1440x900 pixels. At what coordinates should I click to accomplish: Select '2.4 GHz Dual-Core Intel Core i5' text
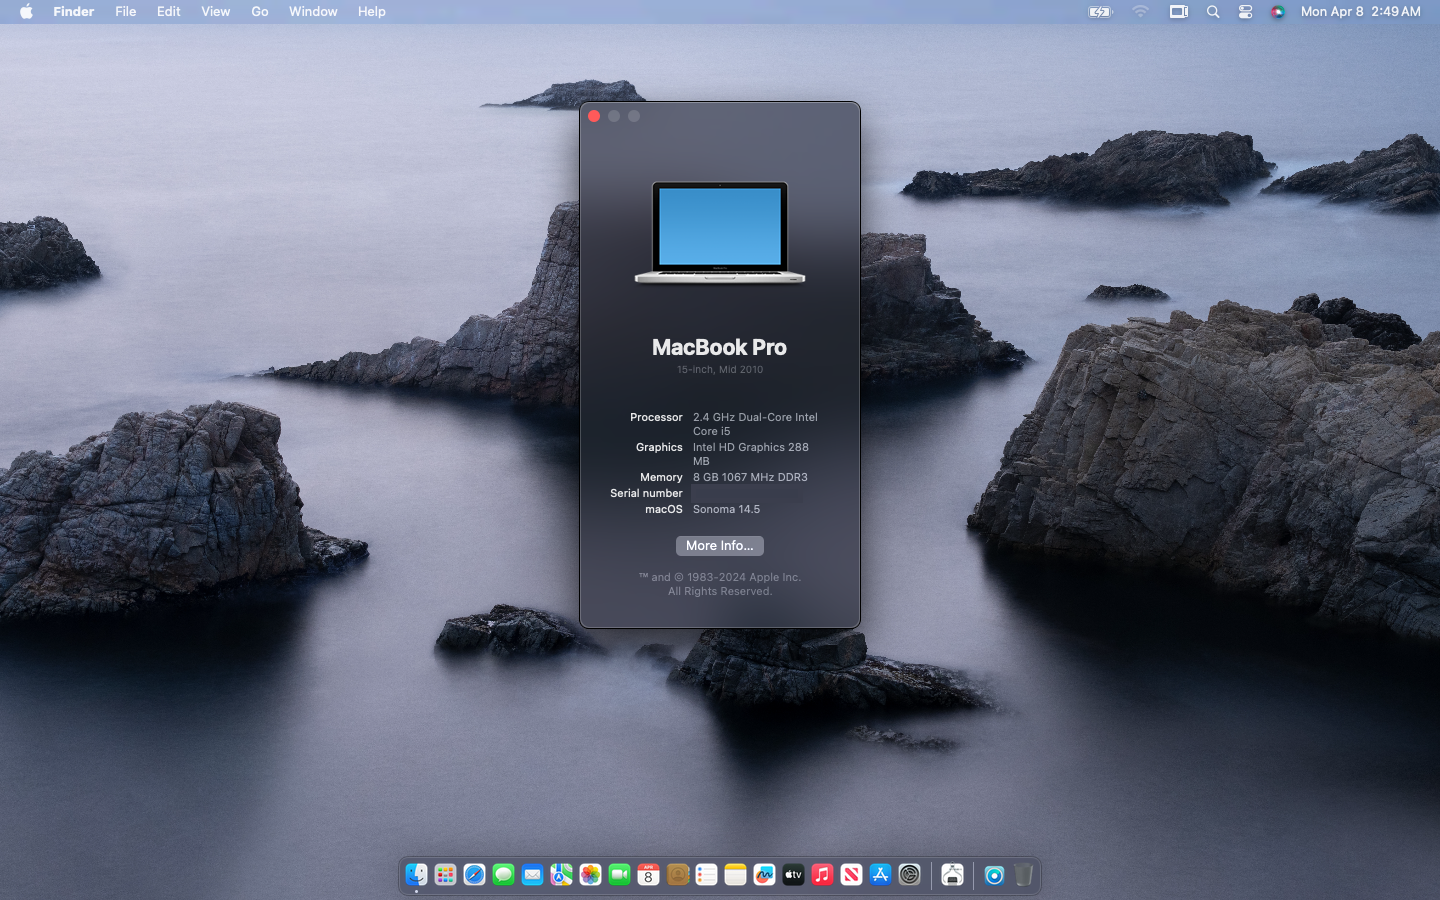(755, 424)
